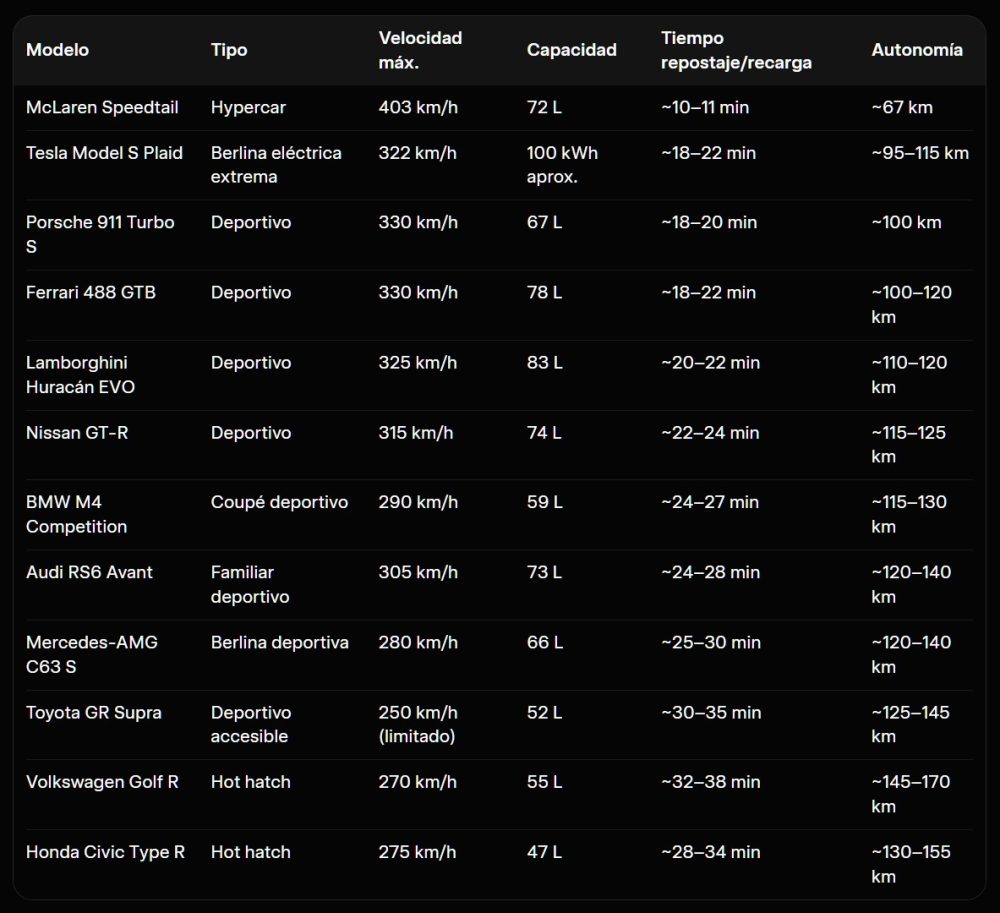This screenshot has height=913, width=1000.
Task: Click the '290 km/h' speed cell
Action: click(x=418, y=502)
